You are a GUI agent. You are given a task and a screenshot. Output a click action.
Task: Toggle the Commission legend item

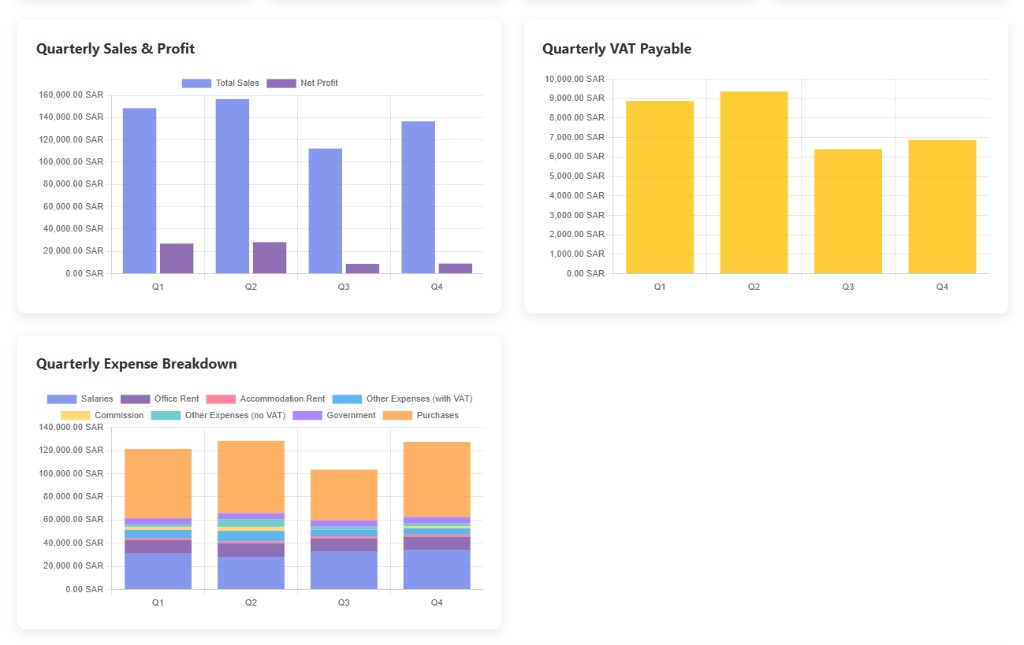102,415
